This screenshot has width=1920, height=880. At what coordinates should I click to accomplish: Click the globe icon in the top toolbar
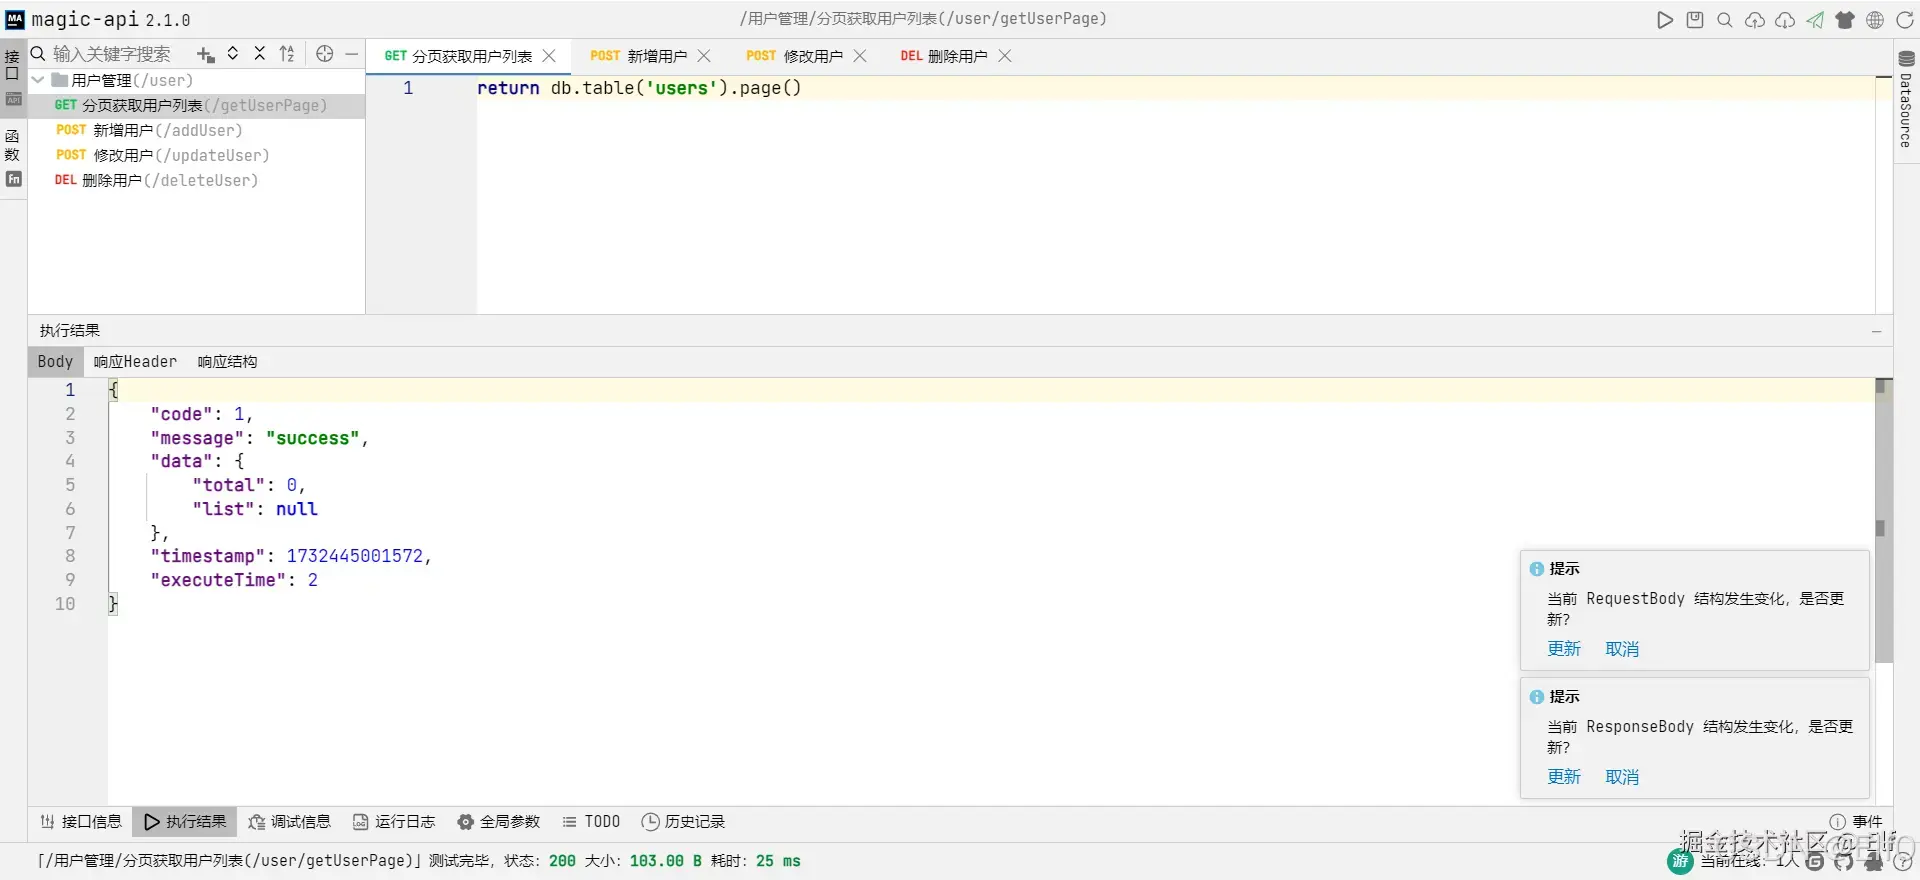coord(1875,20)
